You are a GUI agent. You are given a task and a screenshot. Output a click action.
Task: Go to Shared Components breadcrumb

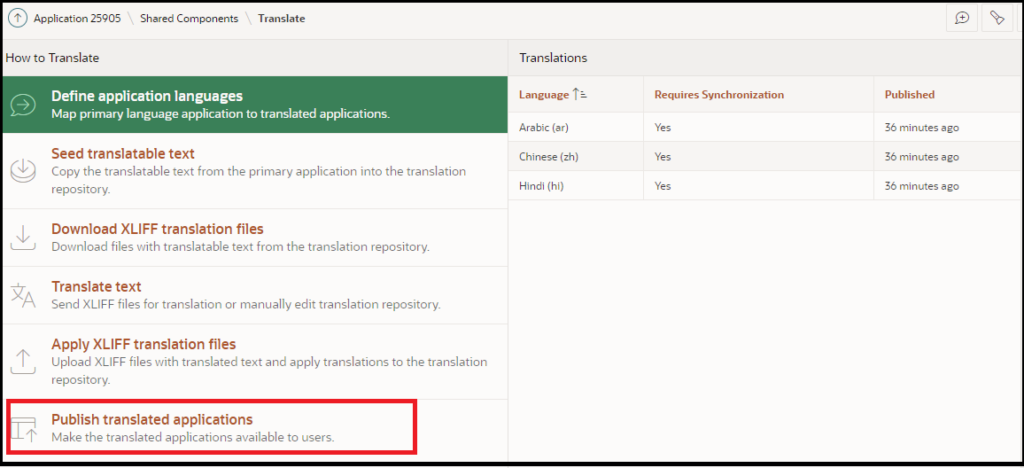[189, 18]
